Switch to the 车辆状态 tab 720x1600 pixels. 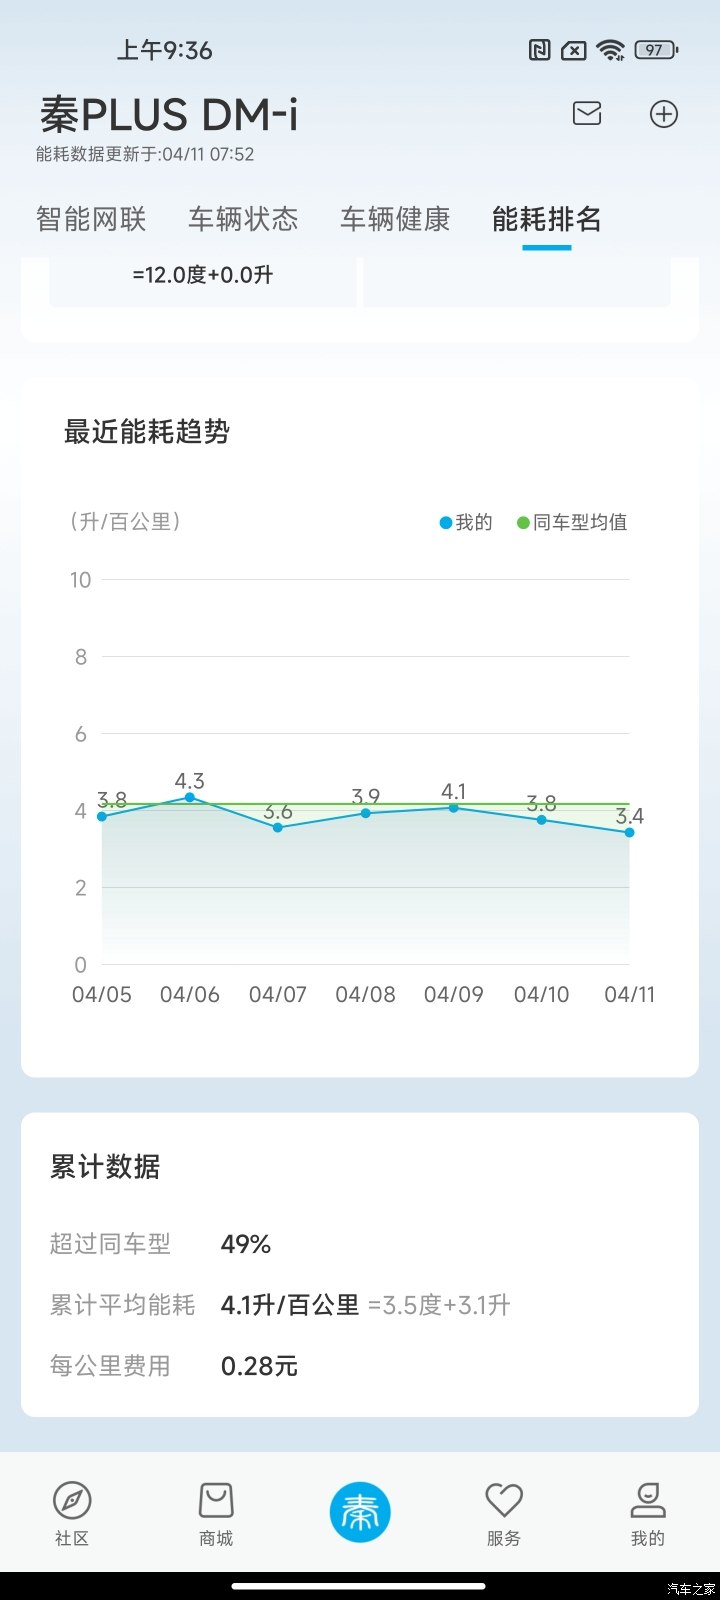click(243, 219)
